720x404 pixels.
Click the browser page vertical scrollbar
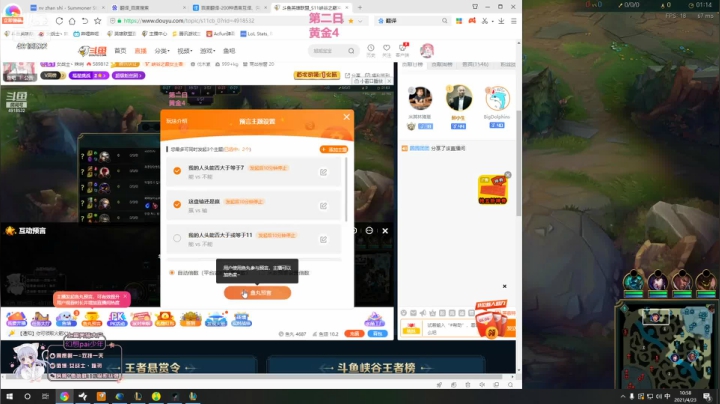click(x=519, y=163)
